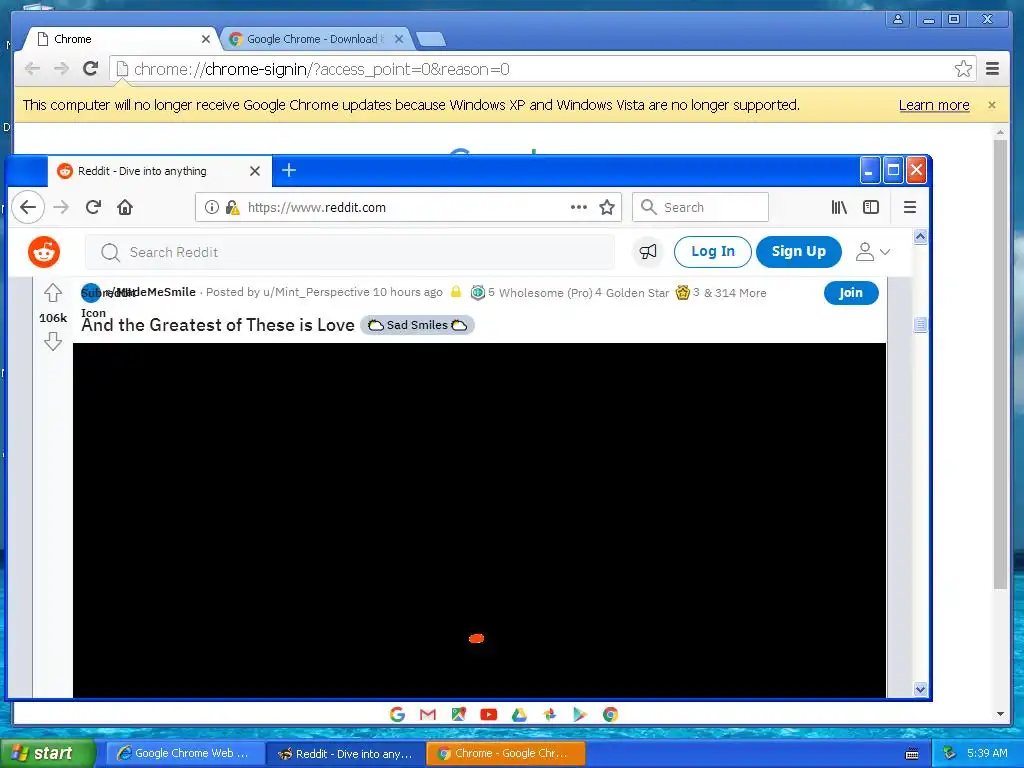Viewport: 1024px width, 768px height.
Task: Click the chrome://chrome-signin address bar
Action: pyautogui.click(x=543, y=69)
